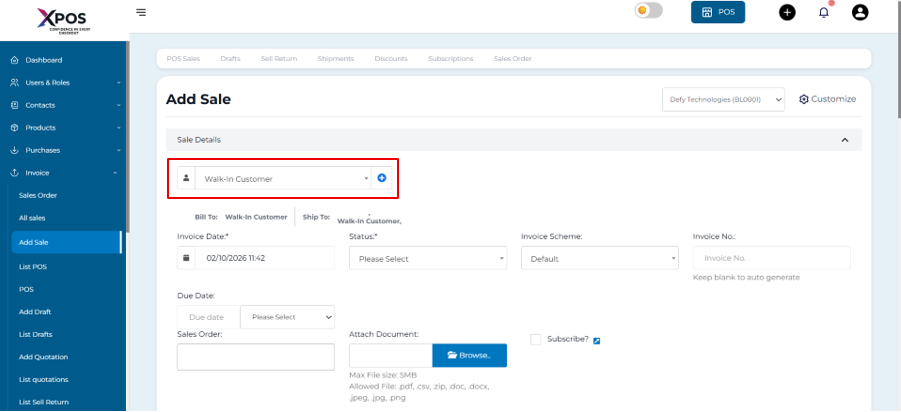Open the Status Please Select dropdown
Image resolution: width=901 pixels, height=412 pixels.
(x=428, y=258)
